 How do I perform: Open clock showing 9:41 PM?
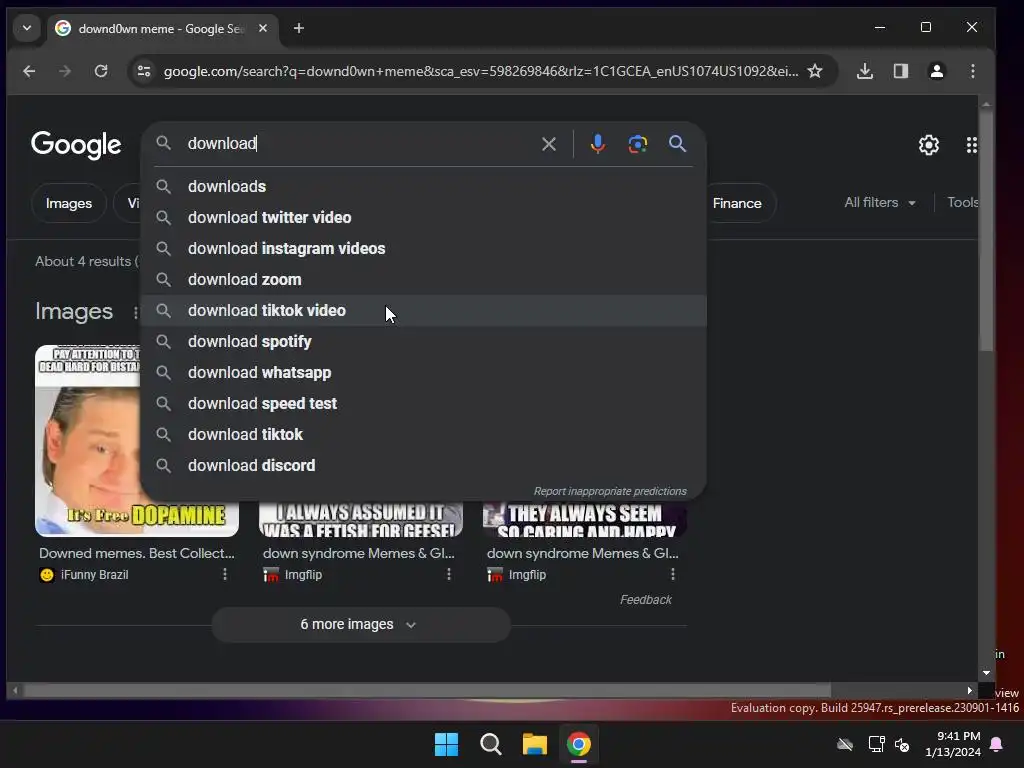click(953, 744)
